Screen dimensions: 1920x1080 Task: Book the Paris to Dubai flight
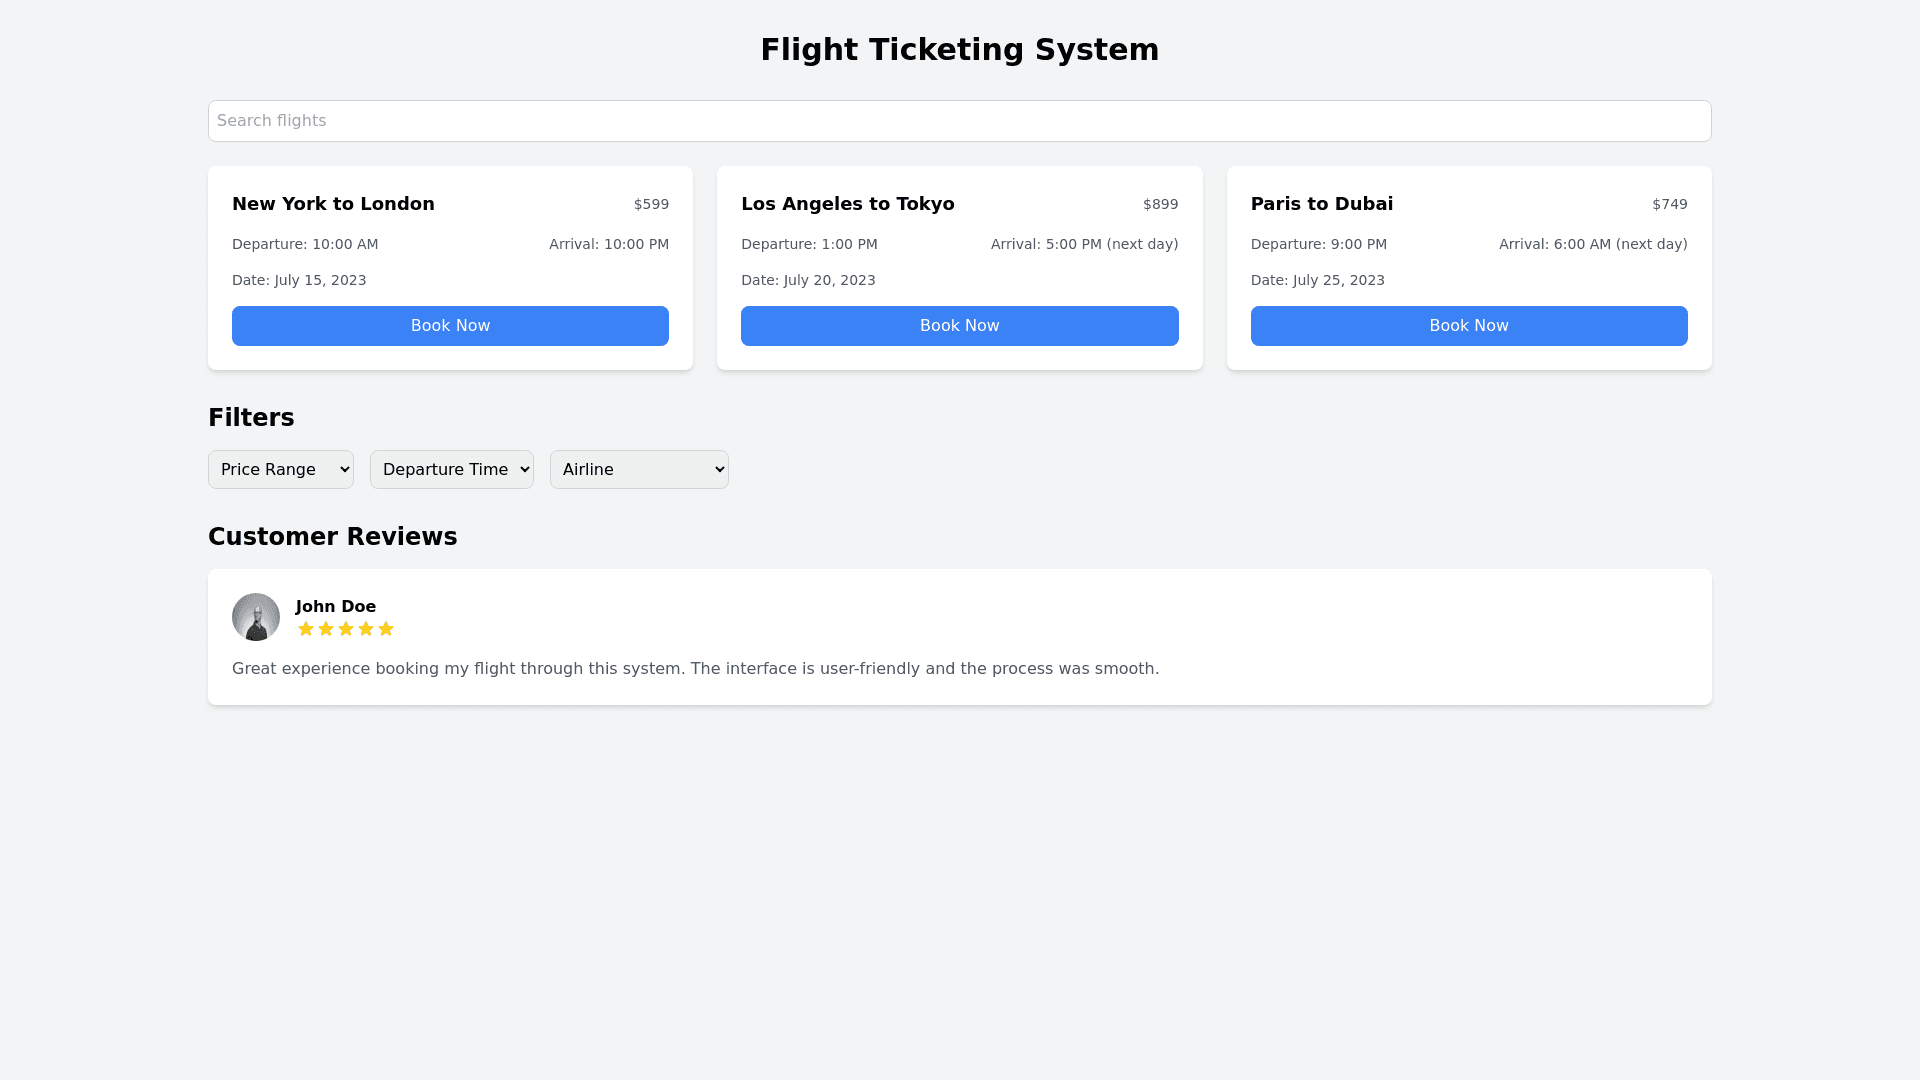[x=1469, y=326]
